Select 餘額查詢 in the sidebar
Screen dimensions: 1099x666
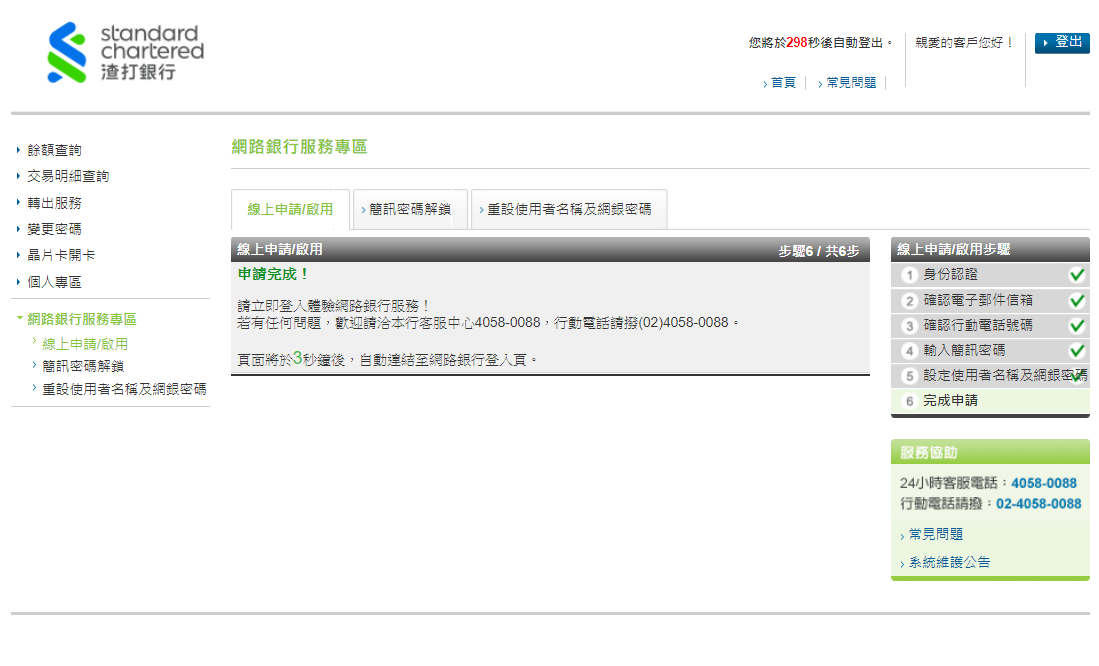pyautogui.click(x=54, y=150)
